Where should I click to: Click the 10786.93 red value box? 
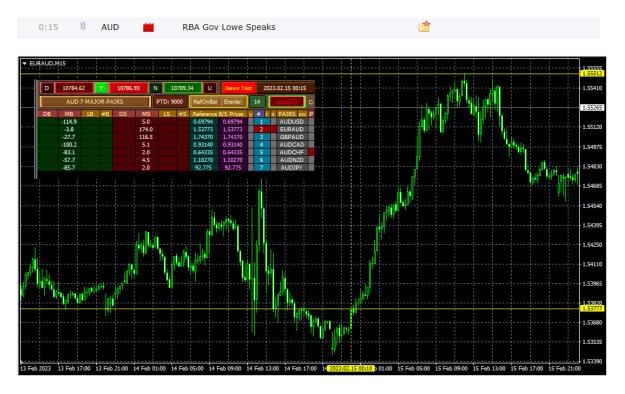coord(128,88)
